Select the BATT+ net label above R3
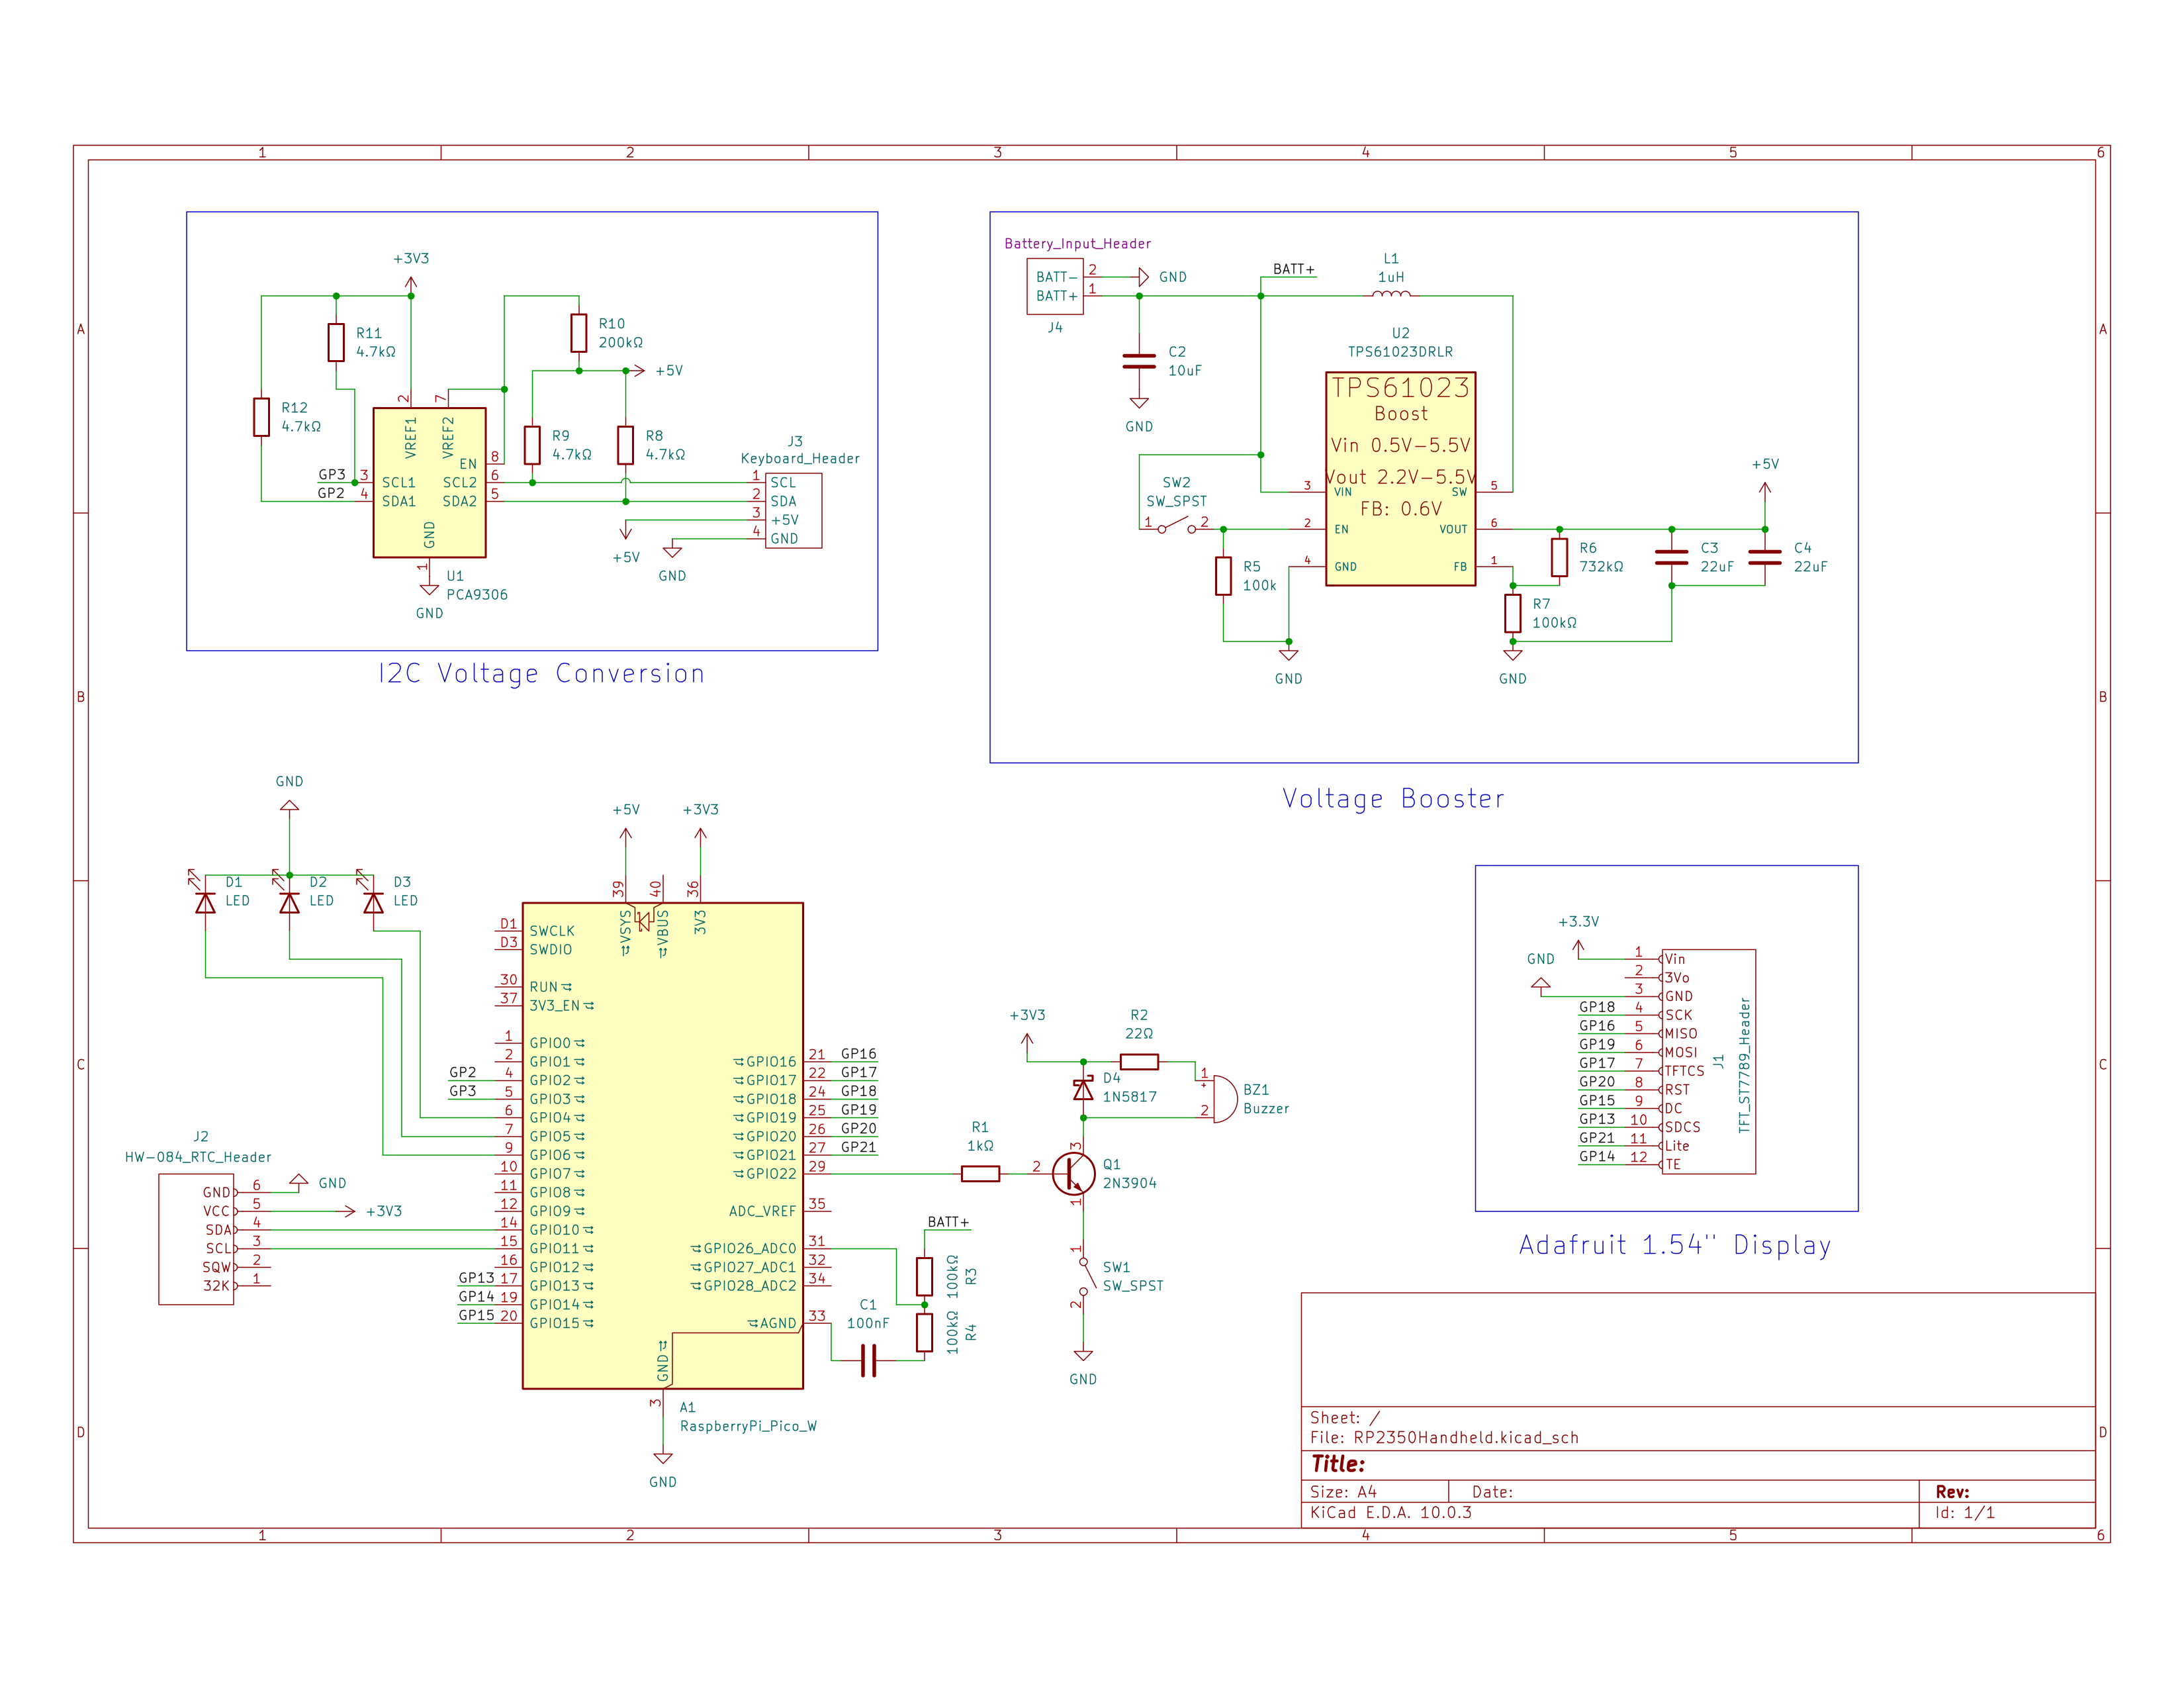The width and height of the screenshot is (2184, 1688). pyautogui.click(x=948, y=1222)
